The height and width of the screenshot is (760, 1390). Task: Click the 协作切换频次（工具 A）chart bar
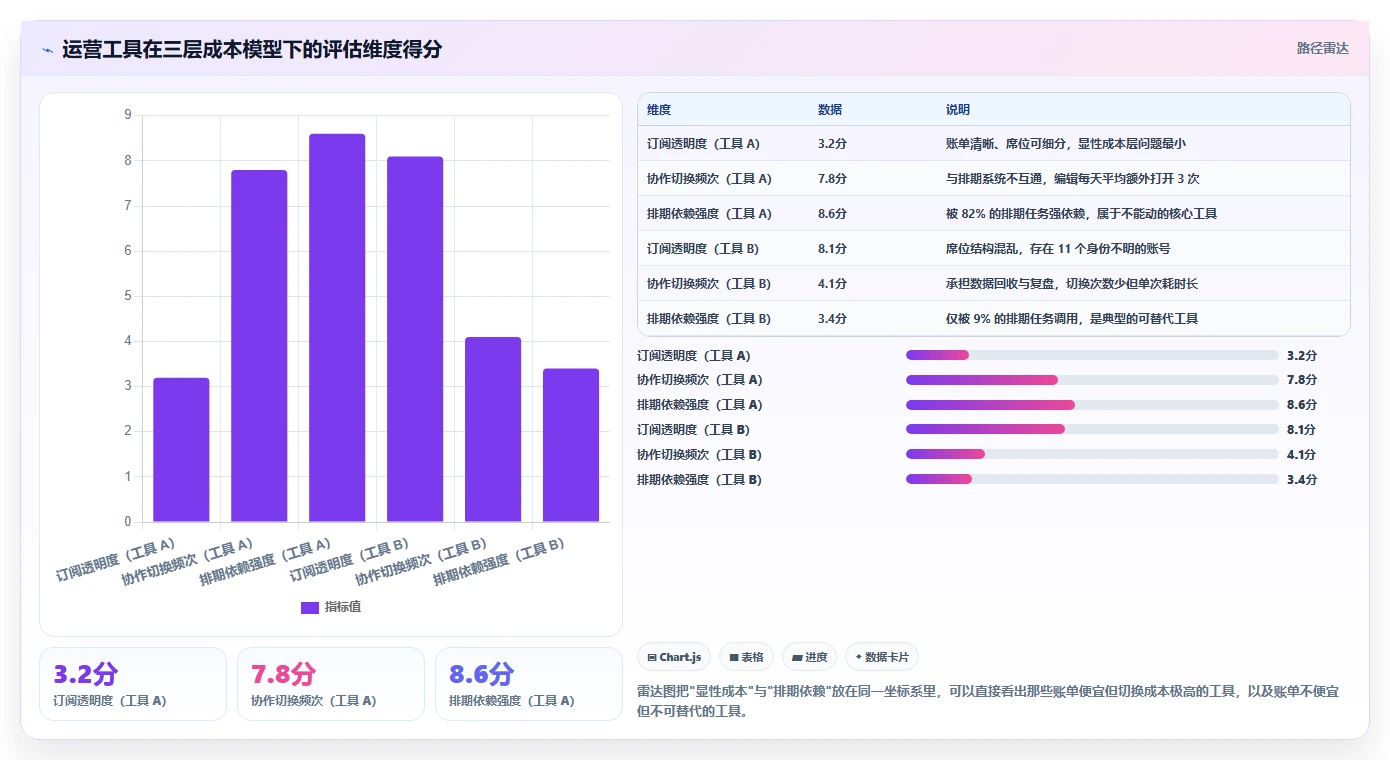click(x=259, y=346)
